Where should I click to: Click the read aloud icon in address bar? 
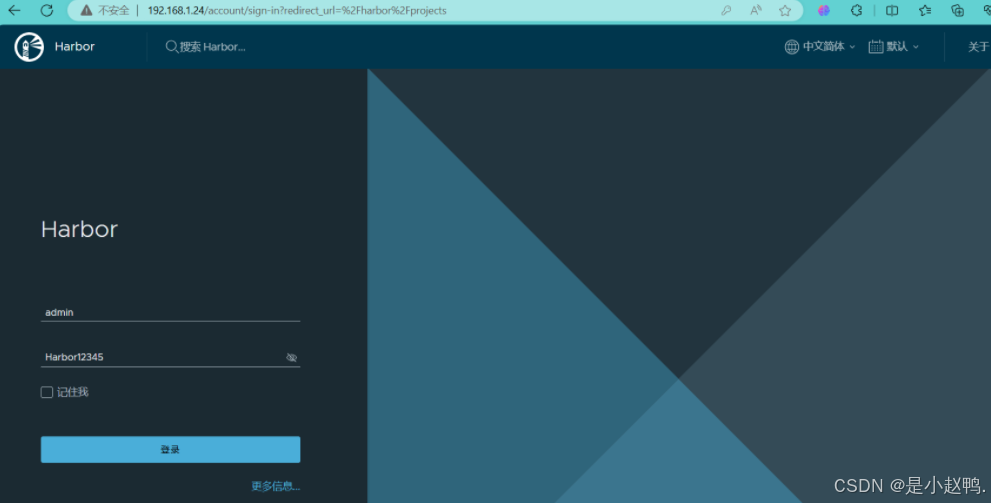pos(755,10)
